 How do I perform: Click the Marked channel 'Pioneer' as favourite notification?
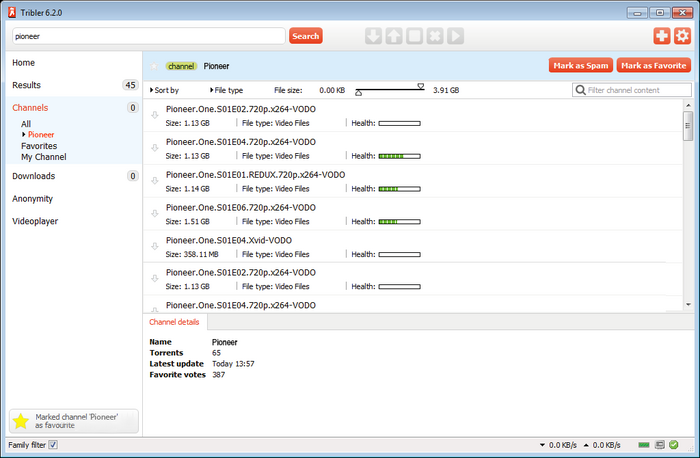pyautogui.click(x=74, y=421)
